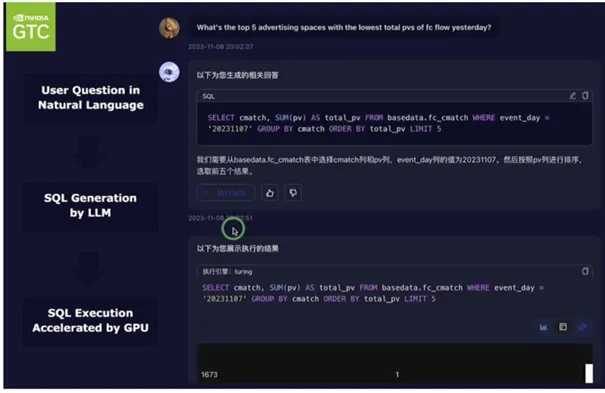Screen dimensions: 605x393
Task: Select the SQL Execution Accelerated by GPU box
Action: point(91,320)
